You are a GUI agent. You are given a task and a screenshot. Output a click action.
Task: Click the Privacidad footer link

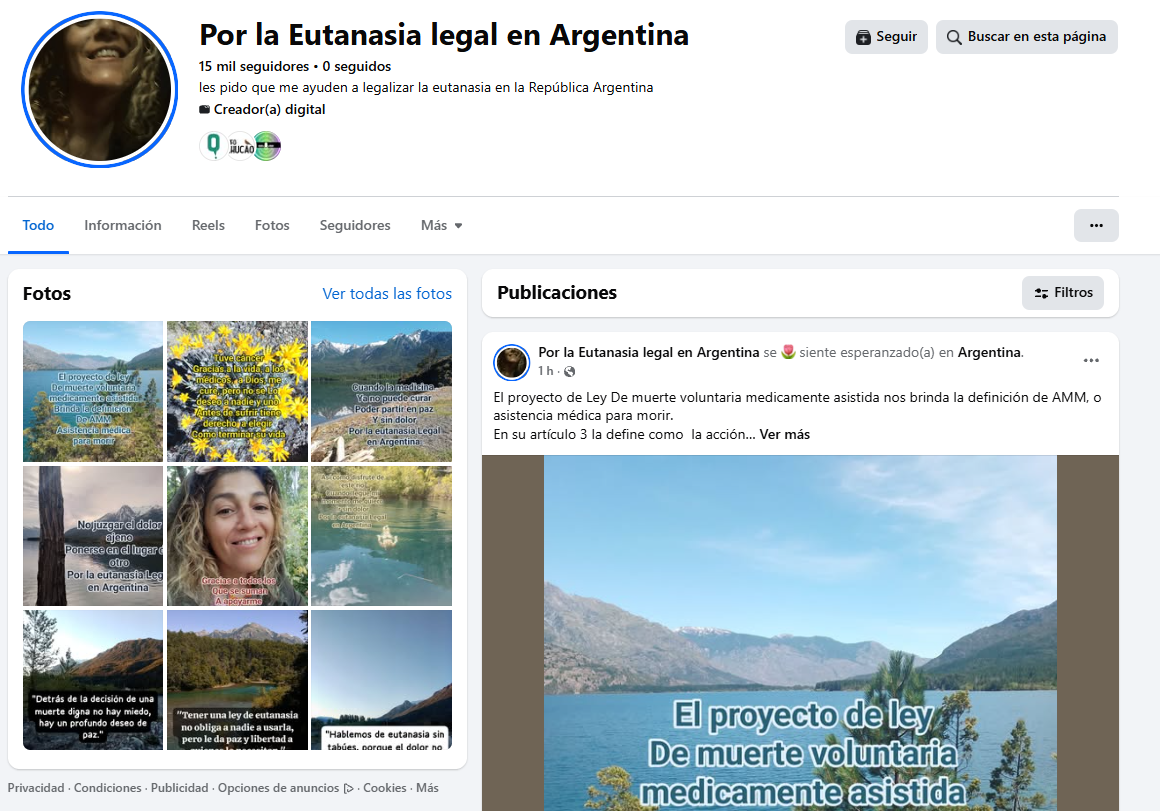coord(36,788)
